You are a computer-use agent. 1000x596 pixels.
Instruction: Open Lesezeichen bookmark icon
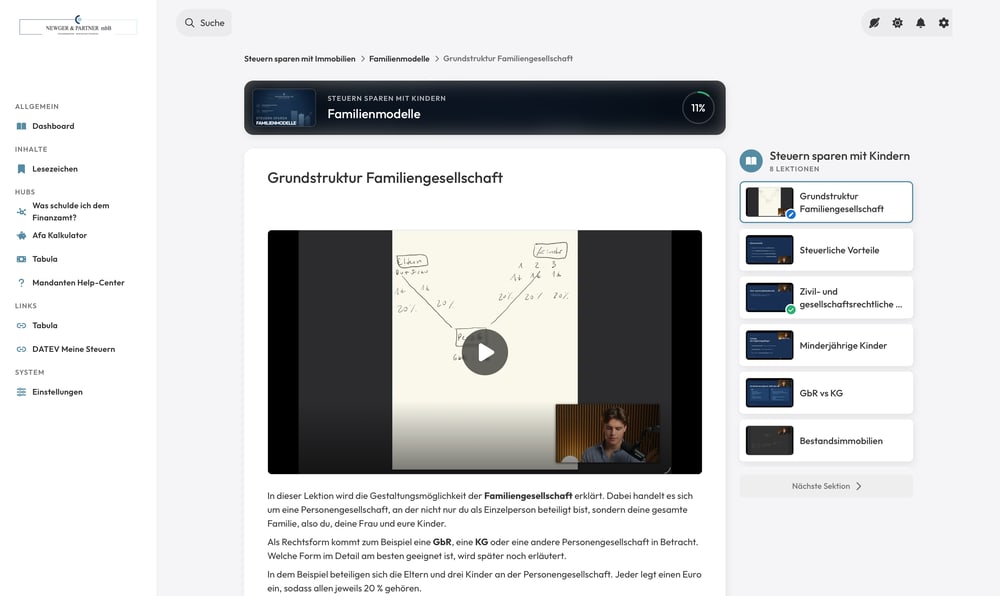21,169
